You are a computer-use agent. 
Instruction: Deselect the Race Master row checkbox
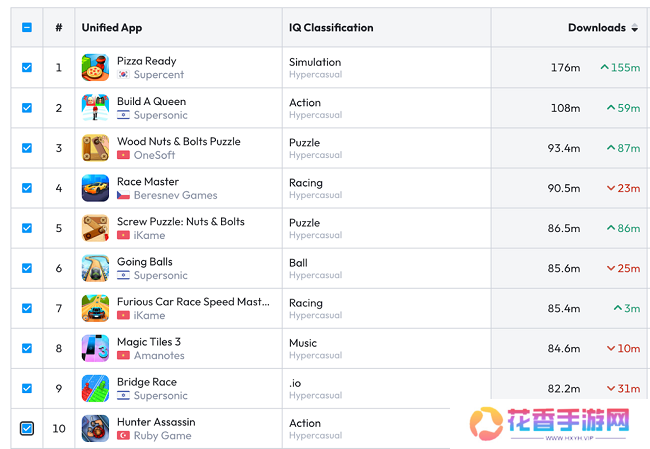point(27,188)
